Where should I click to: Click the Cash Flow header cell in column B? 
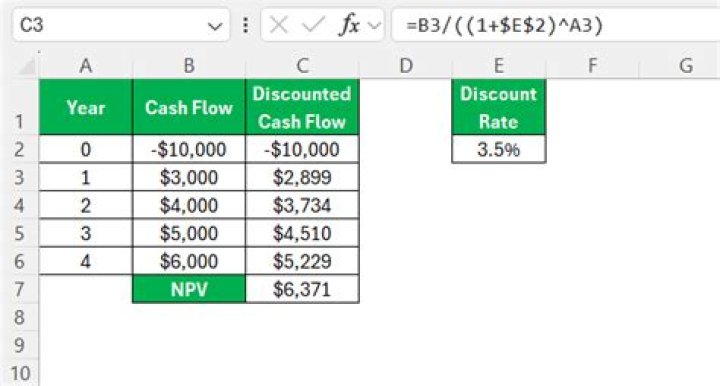point(189,107)
